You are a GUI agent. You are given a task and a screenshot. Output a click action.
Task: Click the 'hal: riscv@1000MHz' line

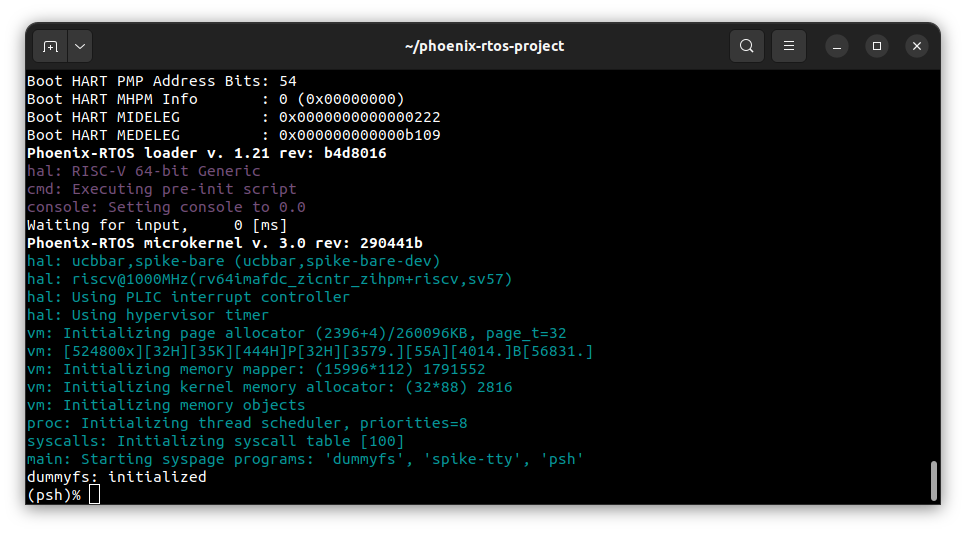pyautogui.click(x=269, y=279)
